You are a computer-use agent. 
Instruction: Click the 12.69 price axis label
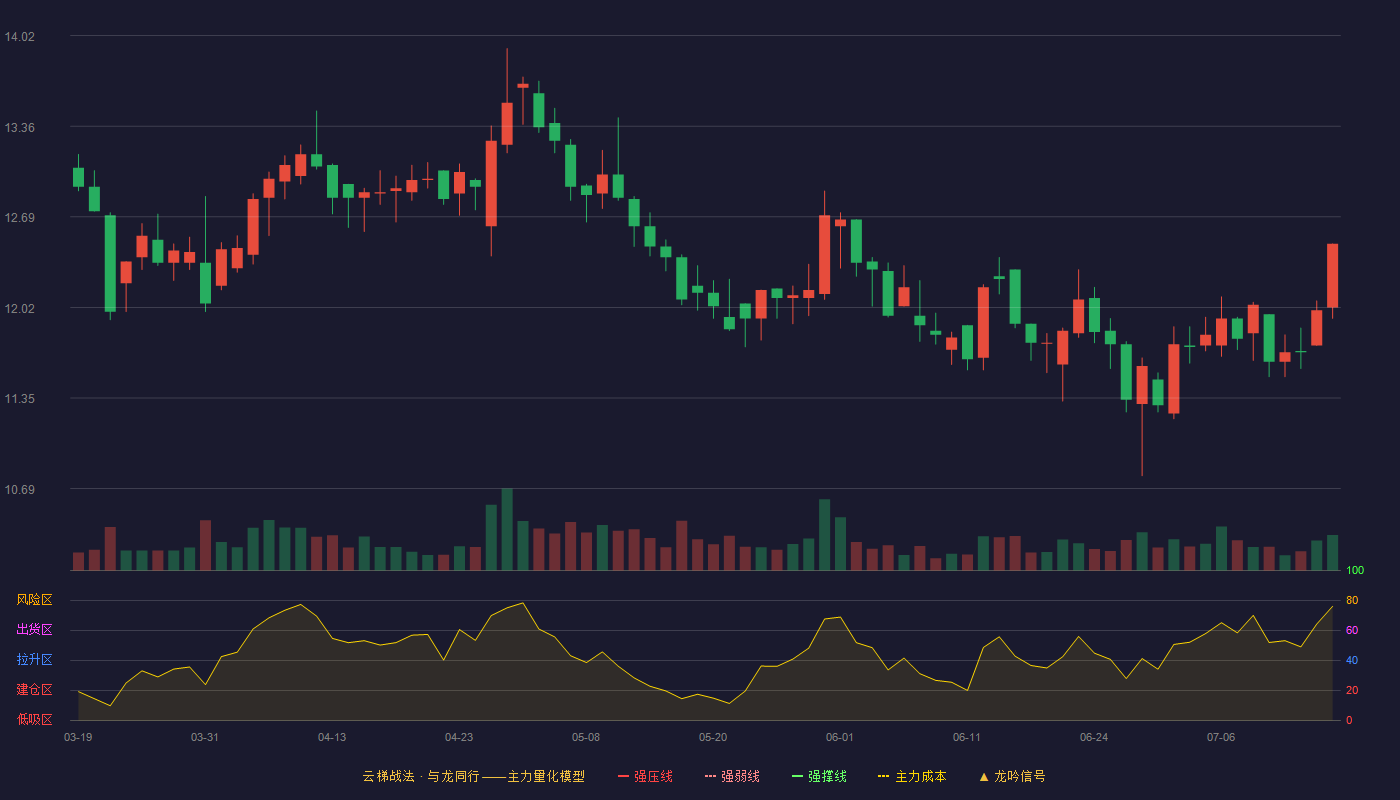point(19,218)
